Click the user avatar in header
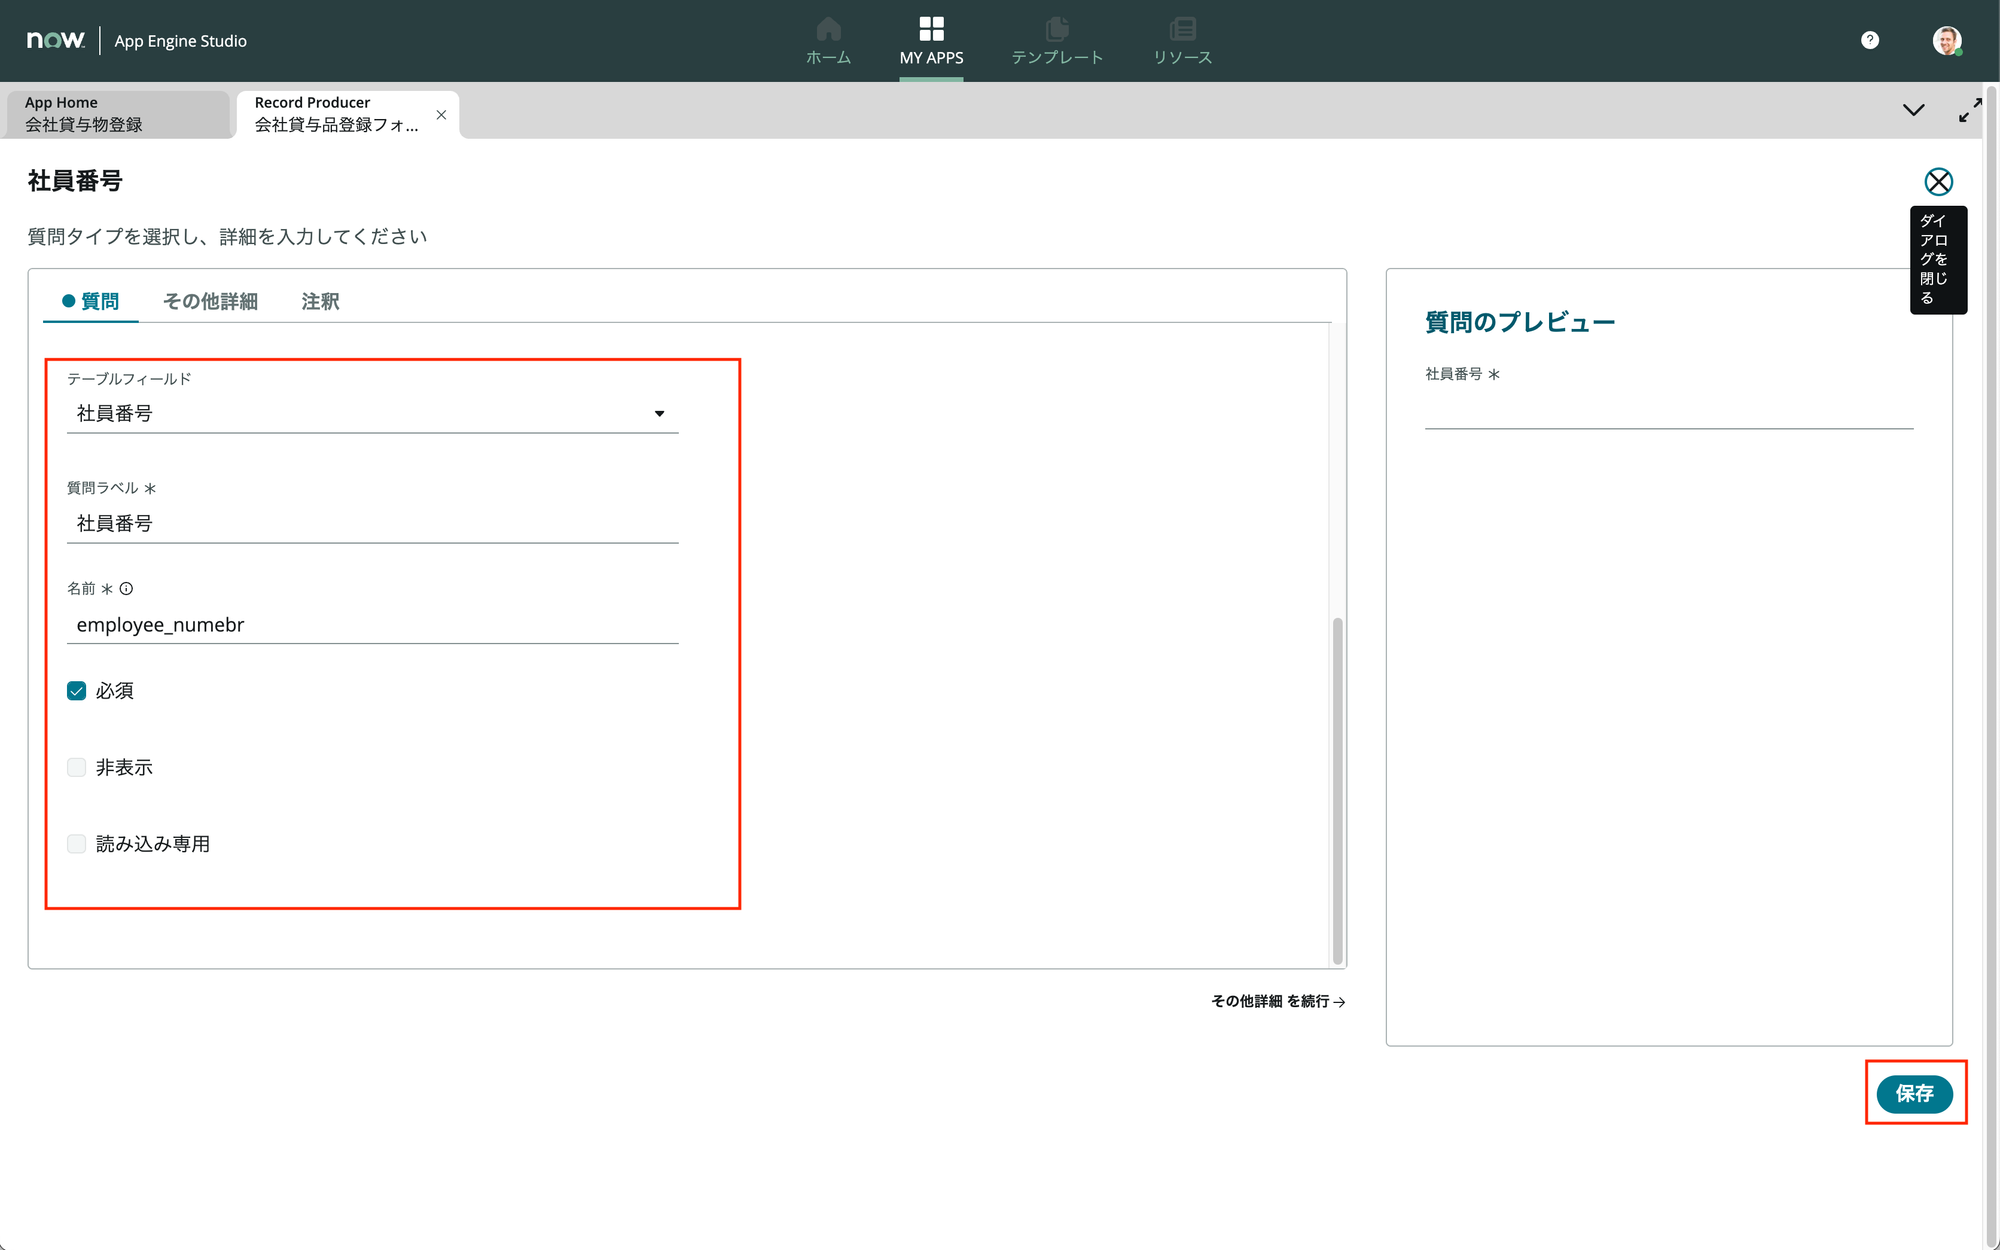 [1946, 40]
